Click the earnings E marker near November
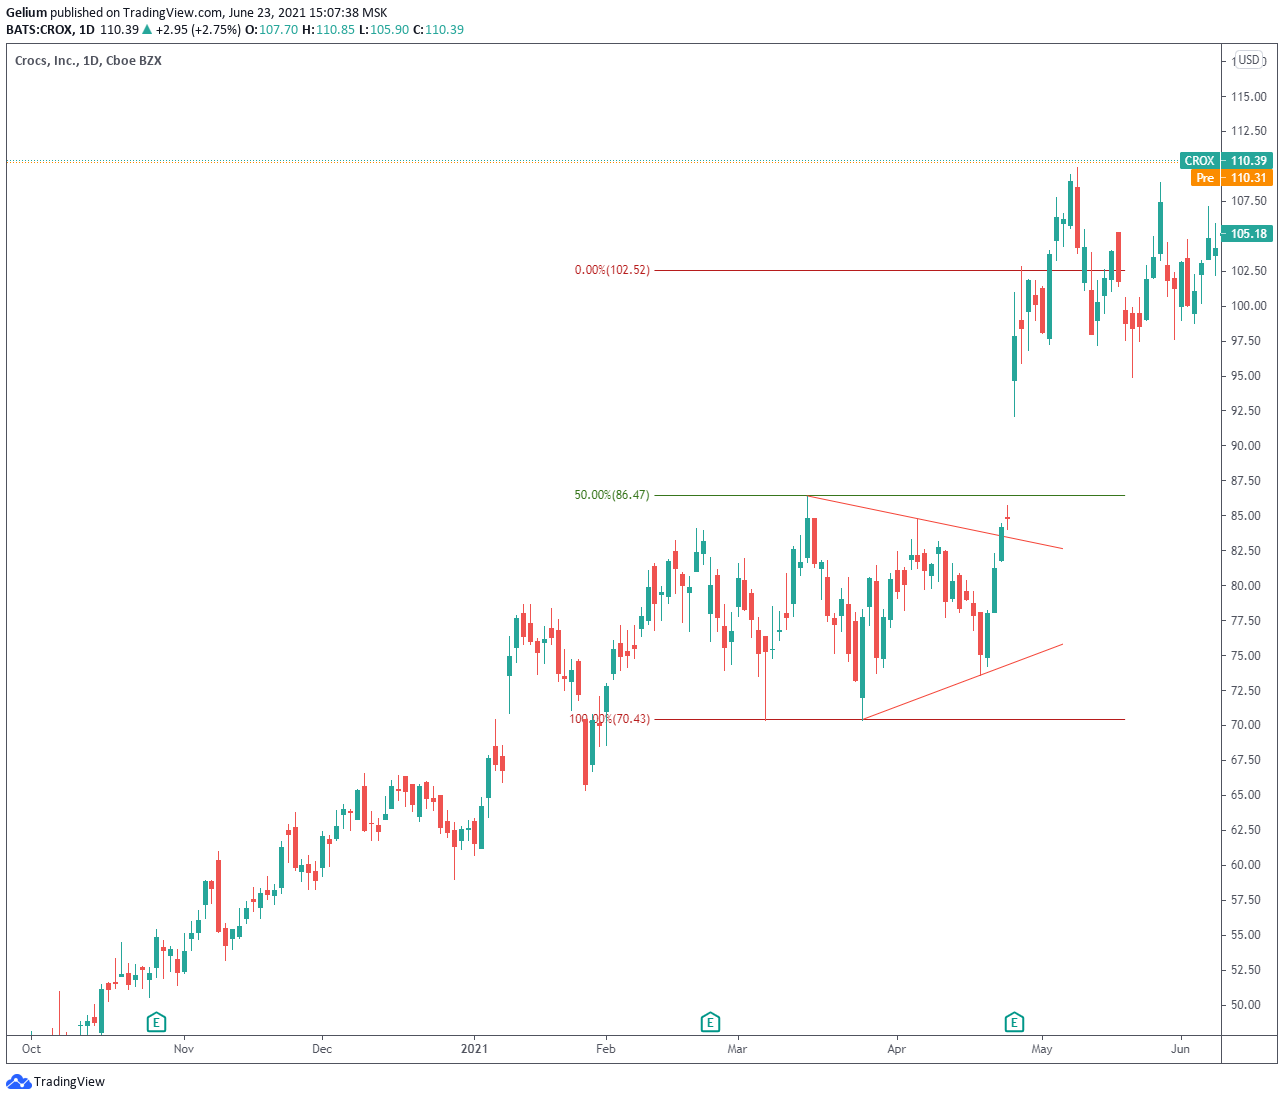 pyautogui.click(x=155, y=1022)
